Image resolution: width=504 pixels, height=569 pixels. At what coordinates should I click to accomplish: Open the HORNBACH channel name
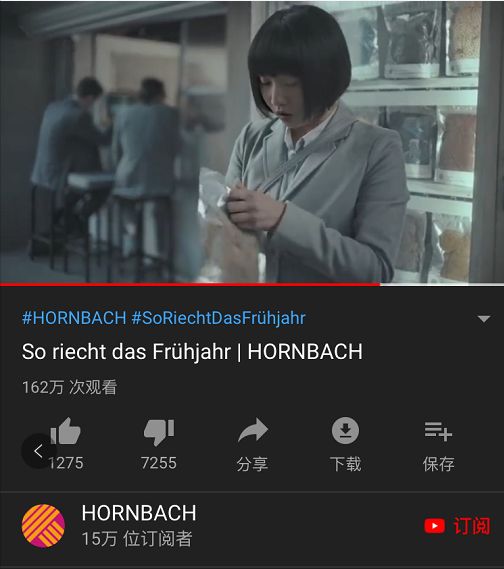(x=139, y=513)
